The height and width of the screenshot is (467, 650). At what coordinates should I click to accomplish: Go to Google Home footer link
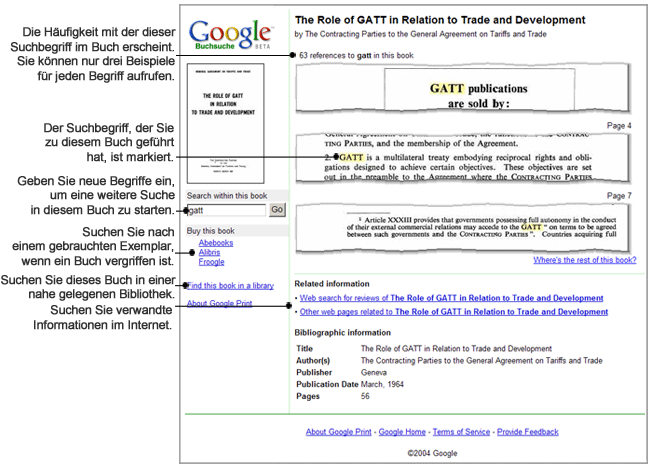tap(403, 432)
